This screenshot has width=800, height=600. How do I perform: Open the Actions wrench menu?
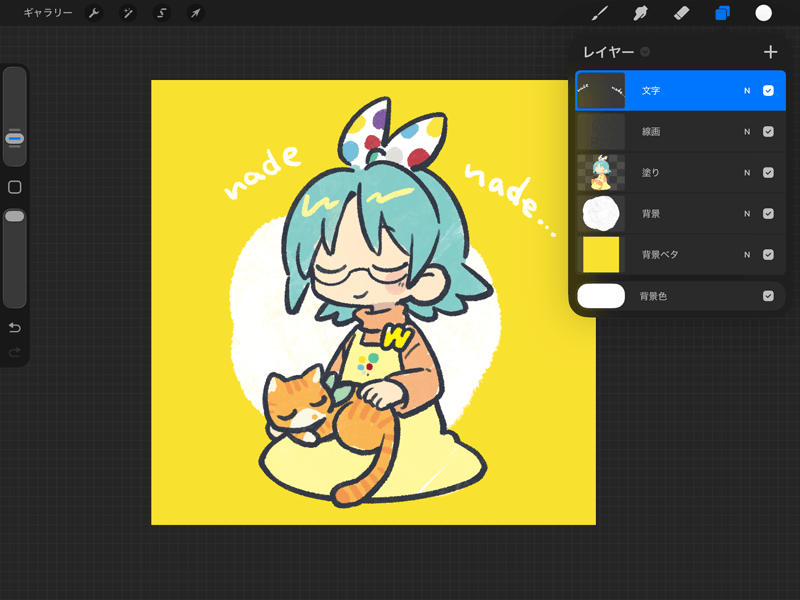click(94, 13)
